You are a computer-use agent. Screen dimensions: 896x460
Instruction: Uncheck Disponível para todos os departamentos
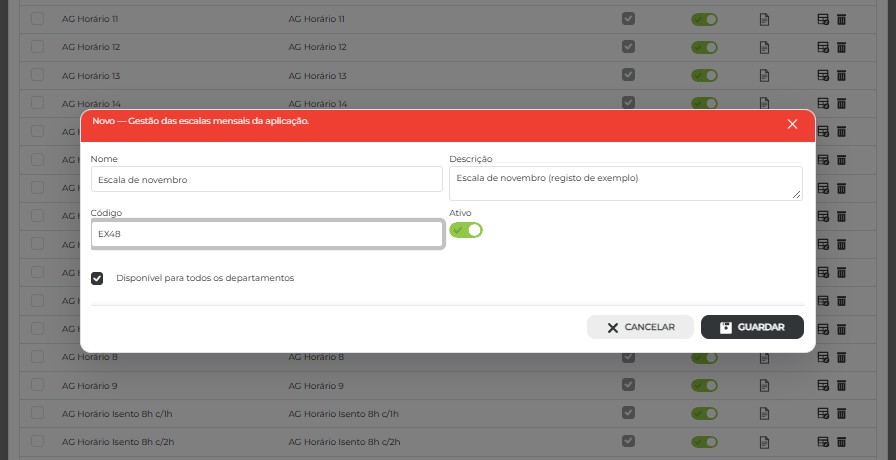[x=97, y=278]
